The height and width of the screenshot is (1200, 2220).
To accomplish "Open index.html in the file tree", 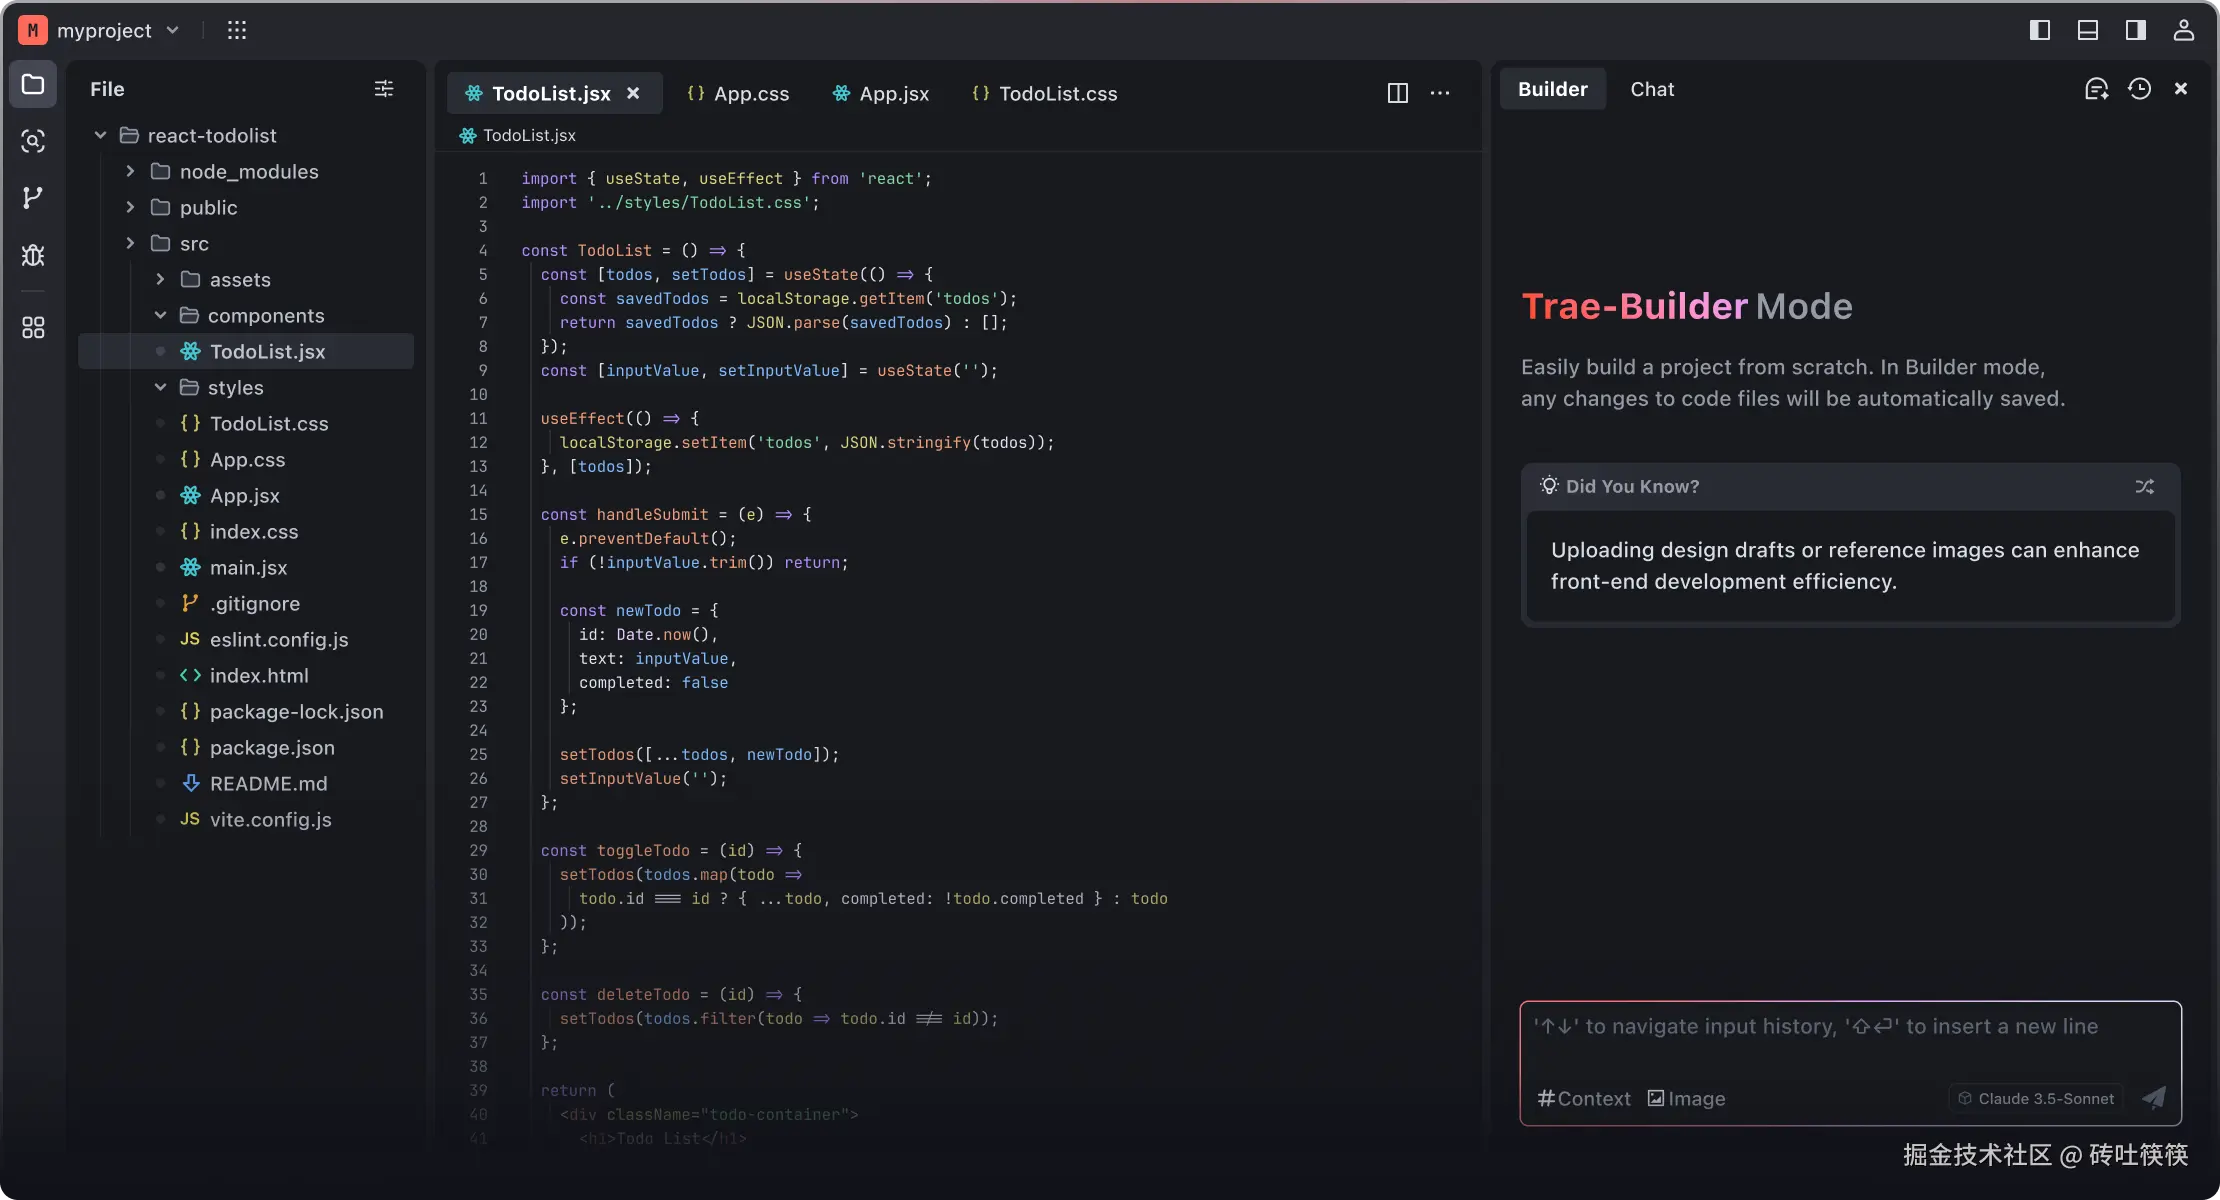I will (x=246, y=675).
